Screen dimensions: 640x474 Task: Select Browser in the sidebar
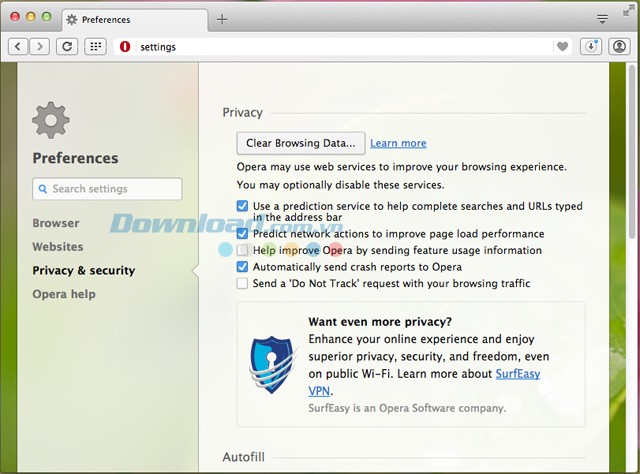(x=56, y=223)
